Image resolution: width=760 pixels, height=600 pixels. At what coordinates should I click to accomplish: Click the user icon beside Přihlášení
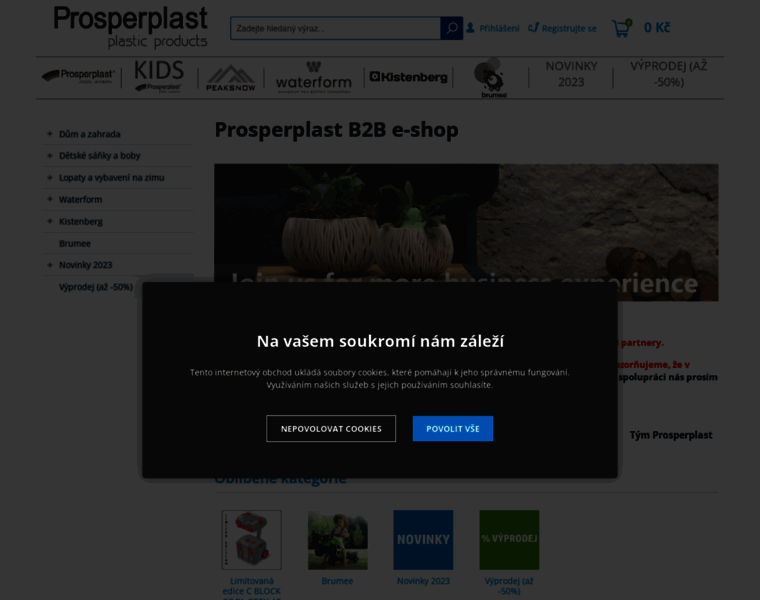coord(470,28)
